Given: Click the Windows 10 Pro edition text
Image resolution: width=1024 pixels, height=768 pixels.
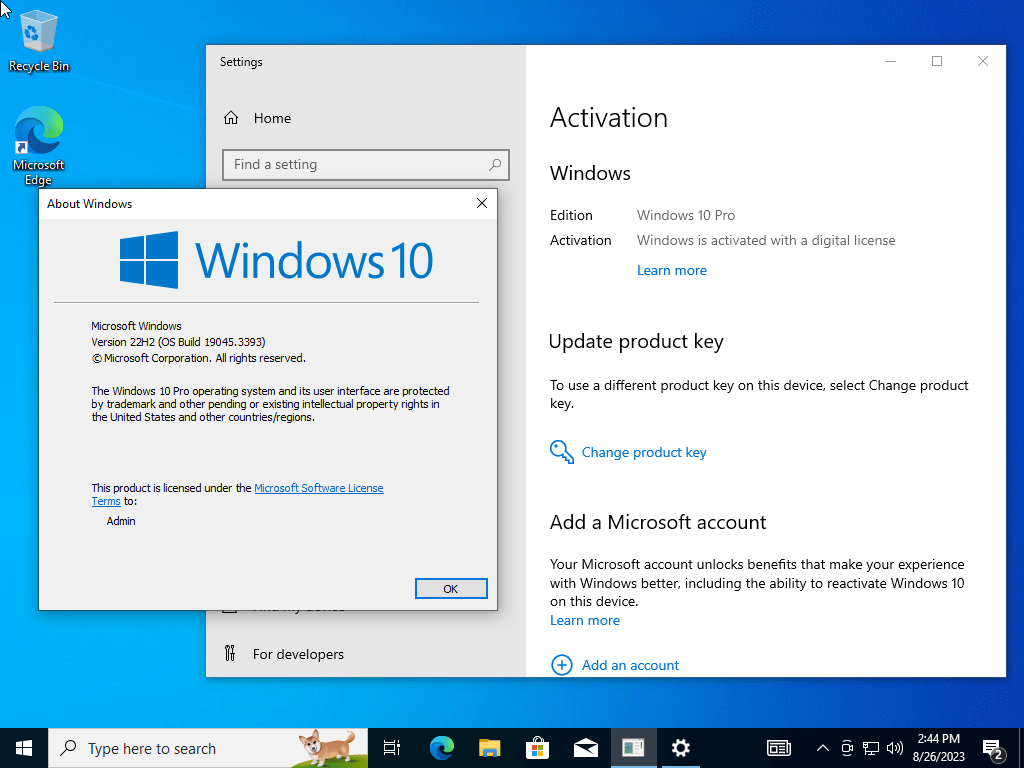Looking at the screenshot, I should (686, 215).
